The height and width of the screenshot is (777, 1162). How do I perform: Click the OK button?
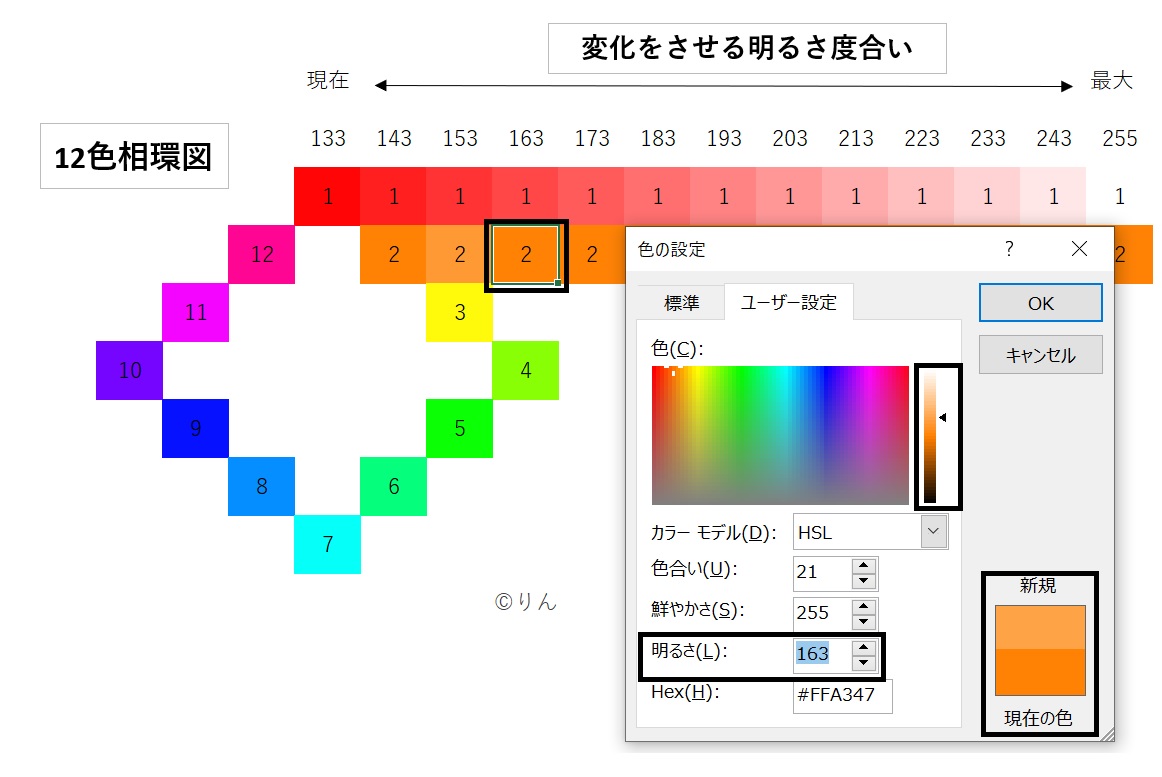(x=1040, y=302)
